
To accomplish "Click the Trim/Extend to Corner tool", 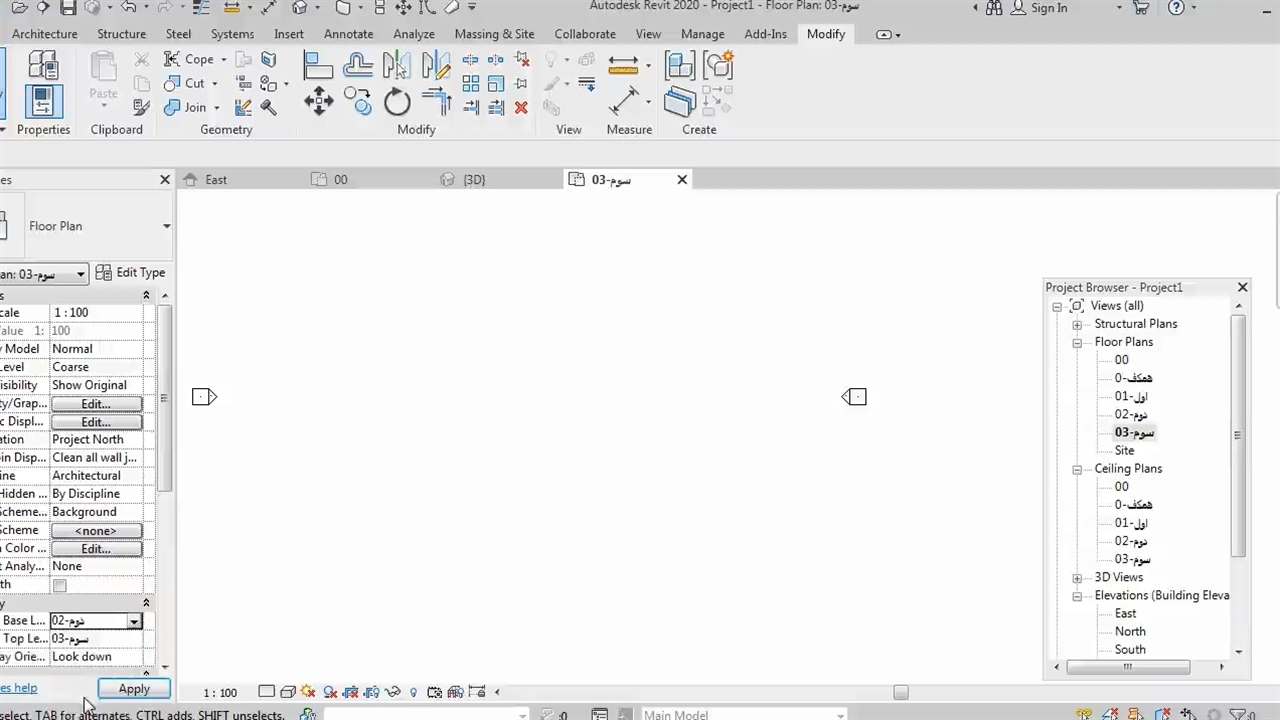I will pyautogui.click(x=437, y=101).
